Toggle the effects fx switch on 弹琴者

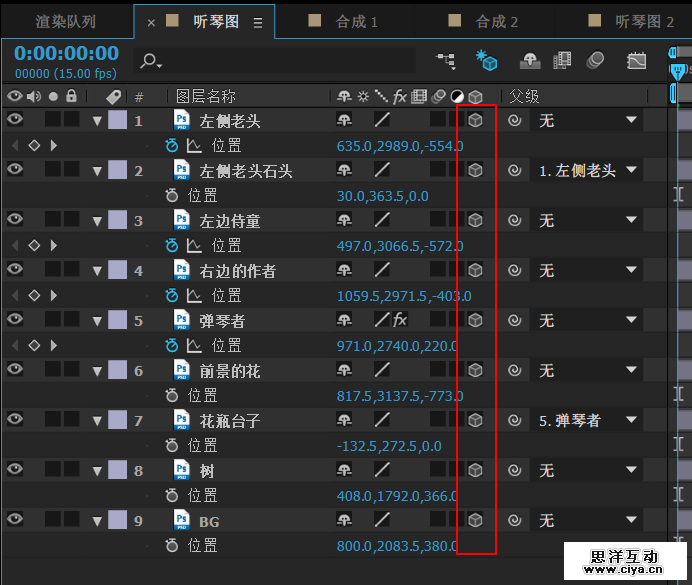[400, 320]
